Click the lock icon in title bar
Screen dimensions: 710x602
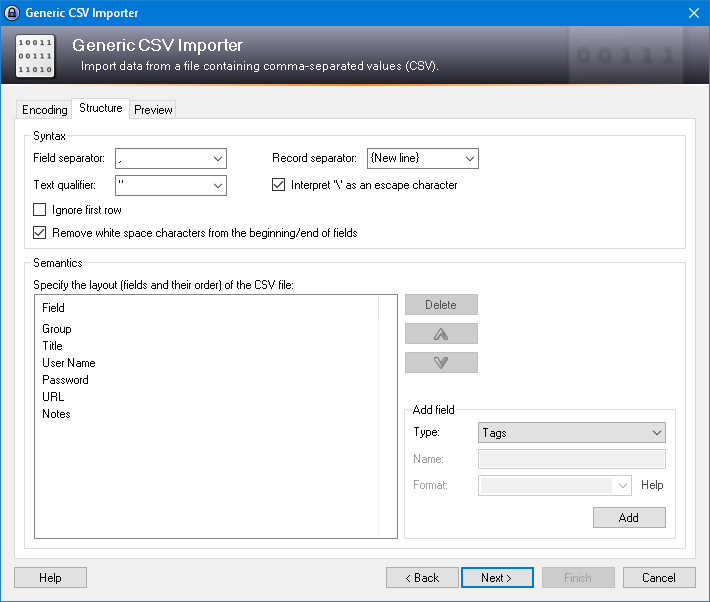(x=13, y=13)
